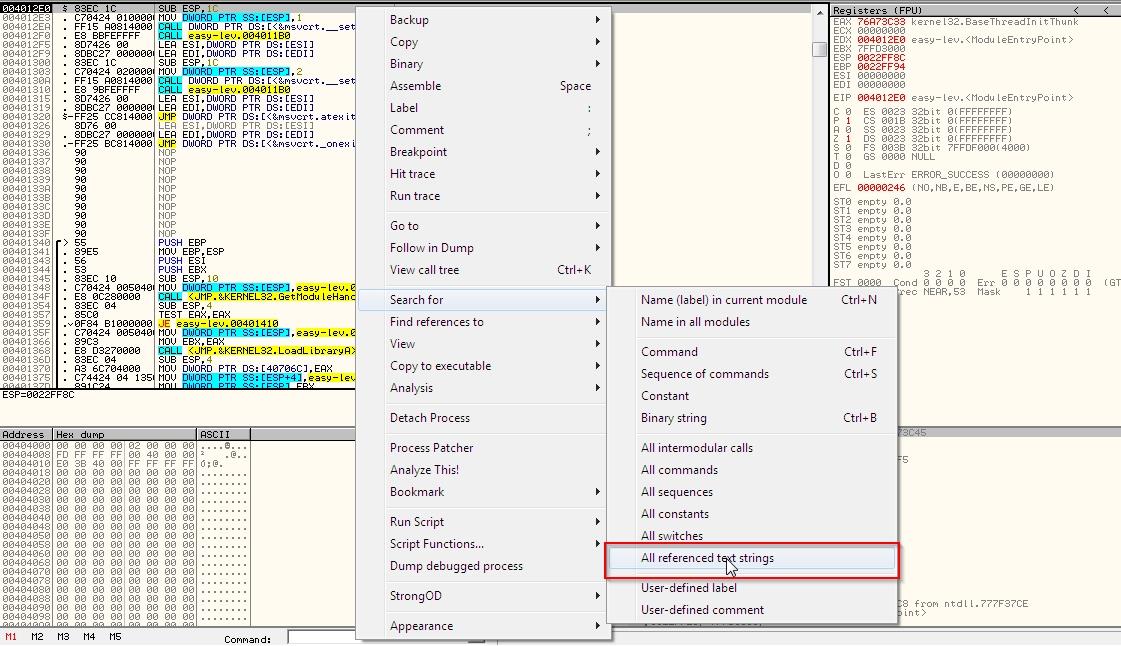1121x646 pixels.
Task: Select disassembly row JE easy-lev.00401410
Action: pos(179,324)
